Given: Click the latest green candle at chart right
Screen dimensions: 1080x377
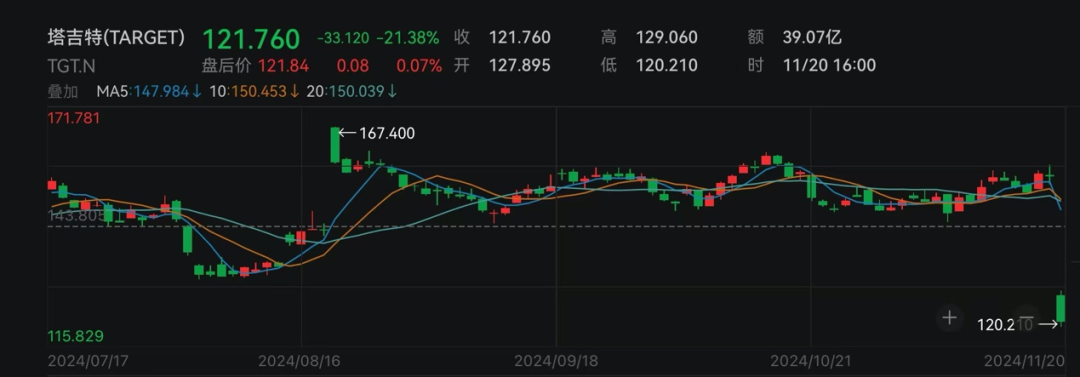Looking at the screenshot, I should (x=1061, y=307).
